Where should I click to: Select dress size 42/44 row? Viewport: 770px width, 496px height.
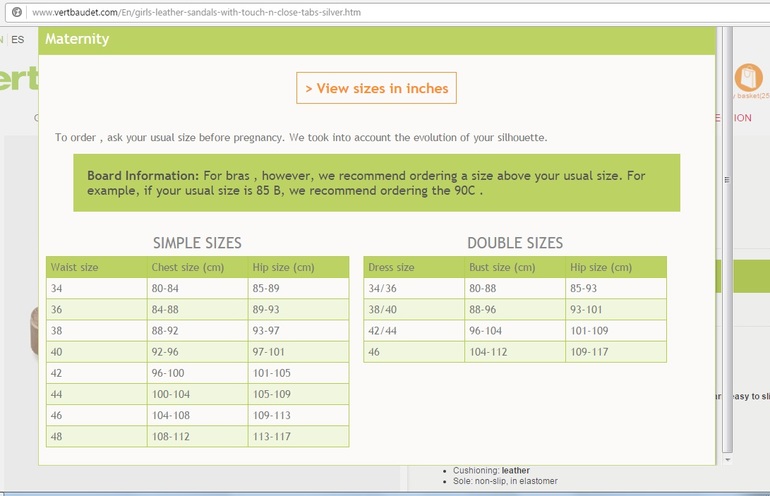coord(514,330)
